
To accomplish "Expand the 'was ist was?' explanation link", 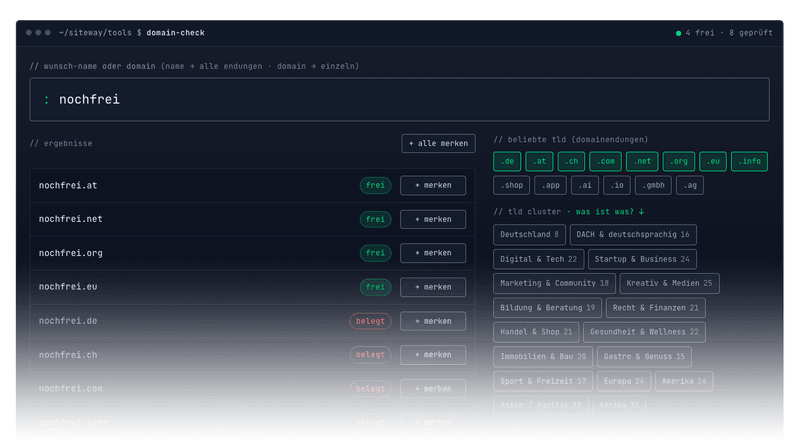I will [610, 211].
